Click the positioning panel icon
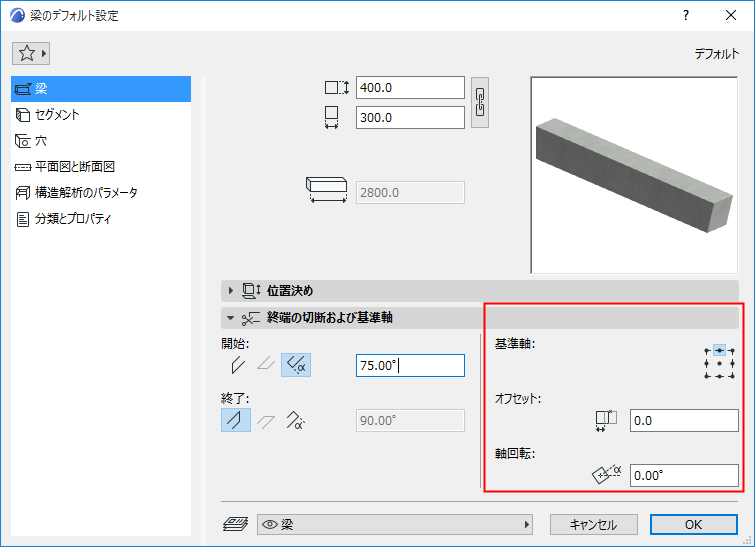Screen dimensions: 755x547 (x=251, y=290)
